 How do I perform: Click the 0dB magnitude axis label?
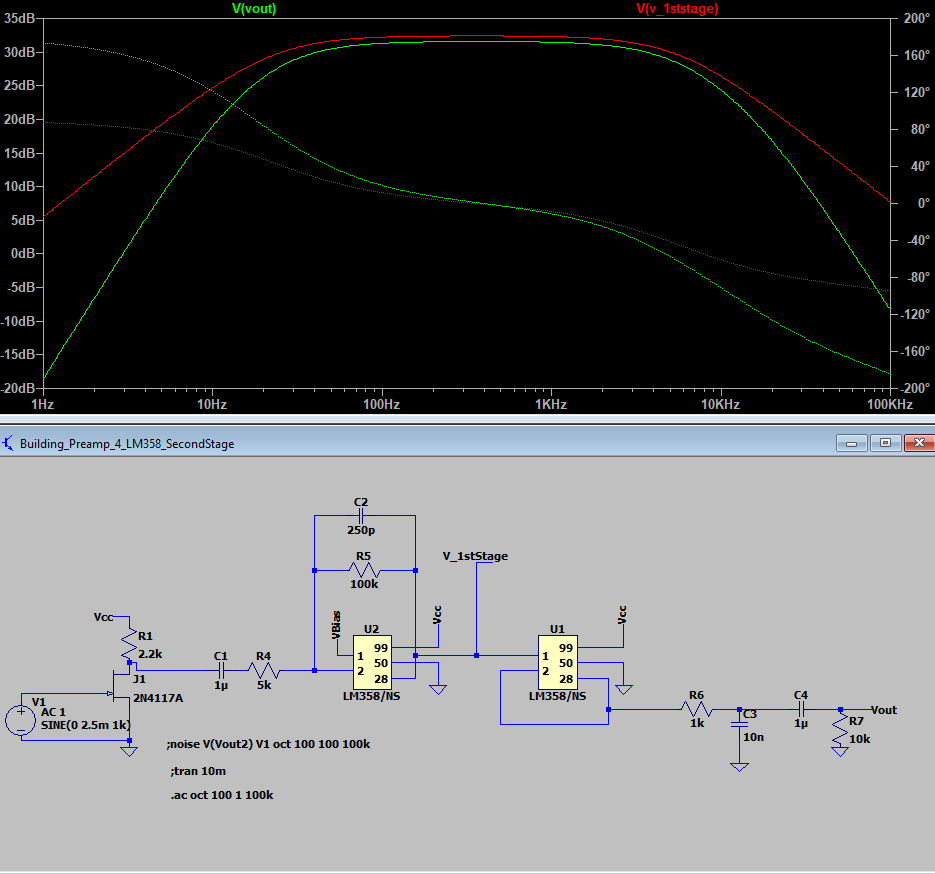23,253
